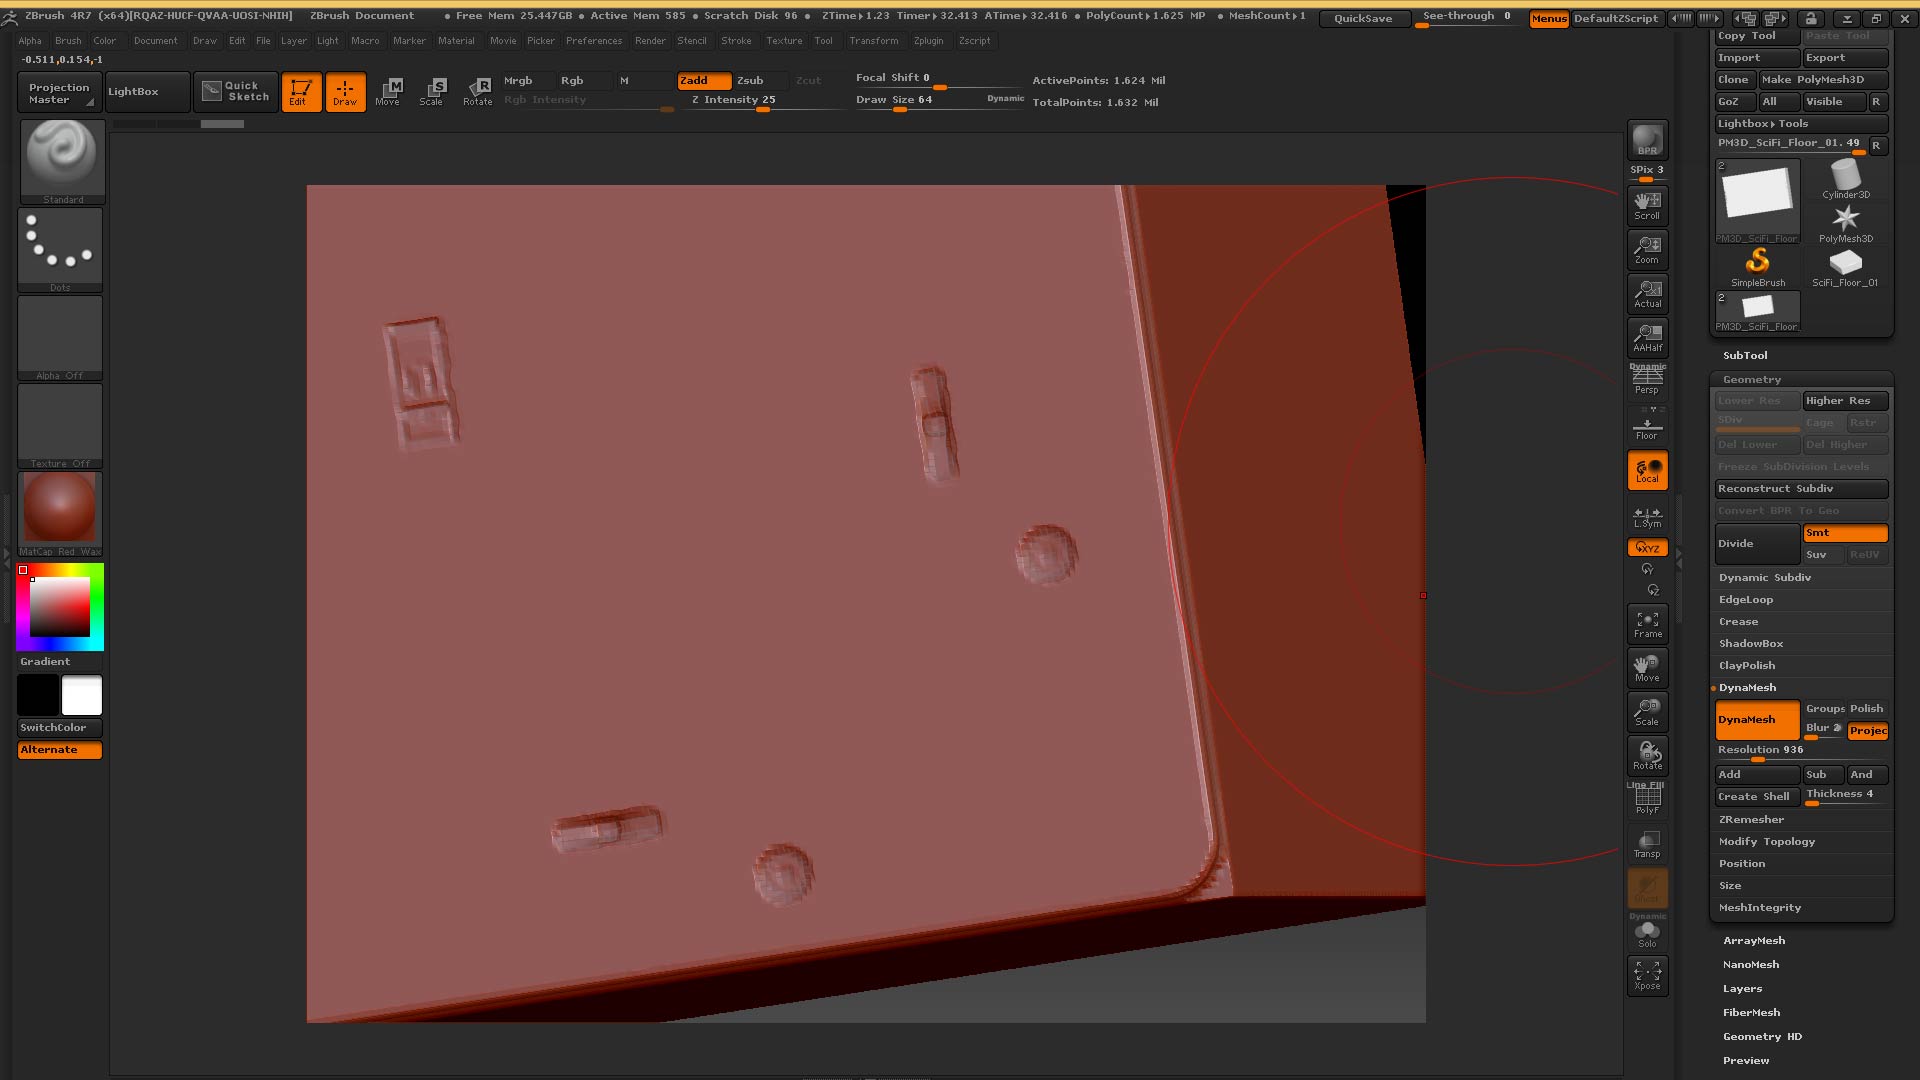The height and width of the screenshot is (1080, 1920).
Task: Disable the Smt divide option
Action: coord(1844,533)
